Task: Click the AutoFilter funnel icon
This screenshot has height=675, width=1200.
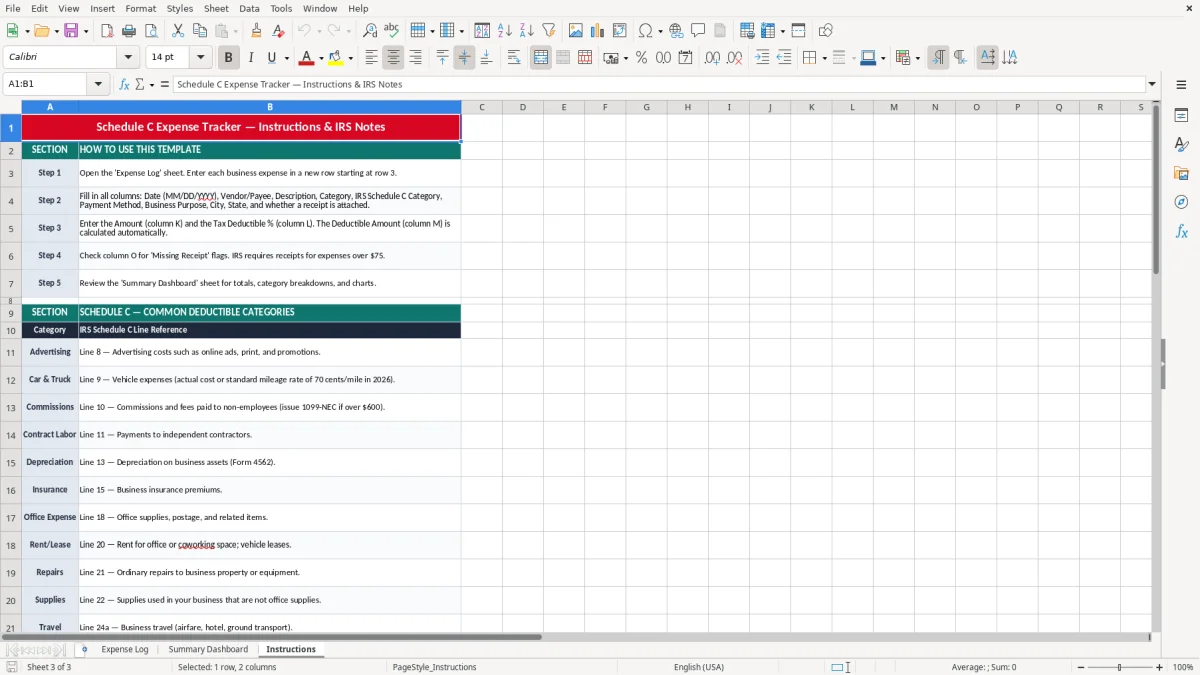Action: click(548, 31)
